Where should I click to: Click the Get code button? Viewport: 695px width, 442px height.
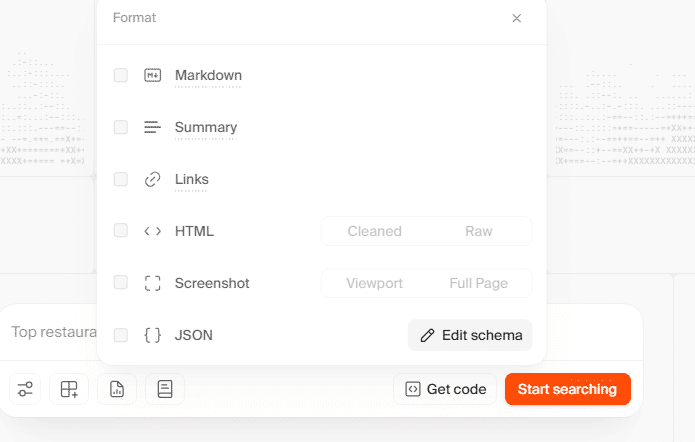446,389
